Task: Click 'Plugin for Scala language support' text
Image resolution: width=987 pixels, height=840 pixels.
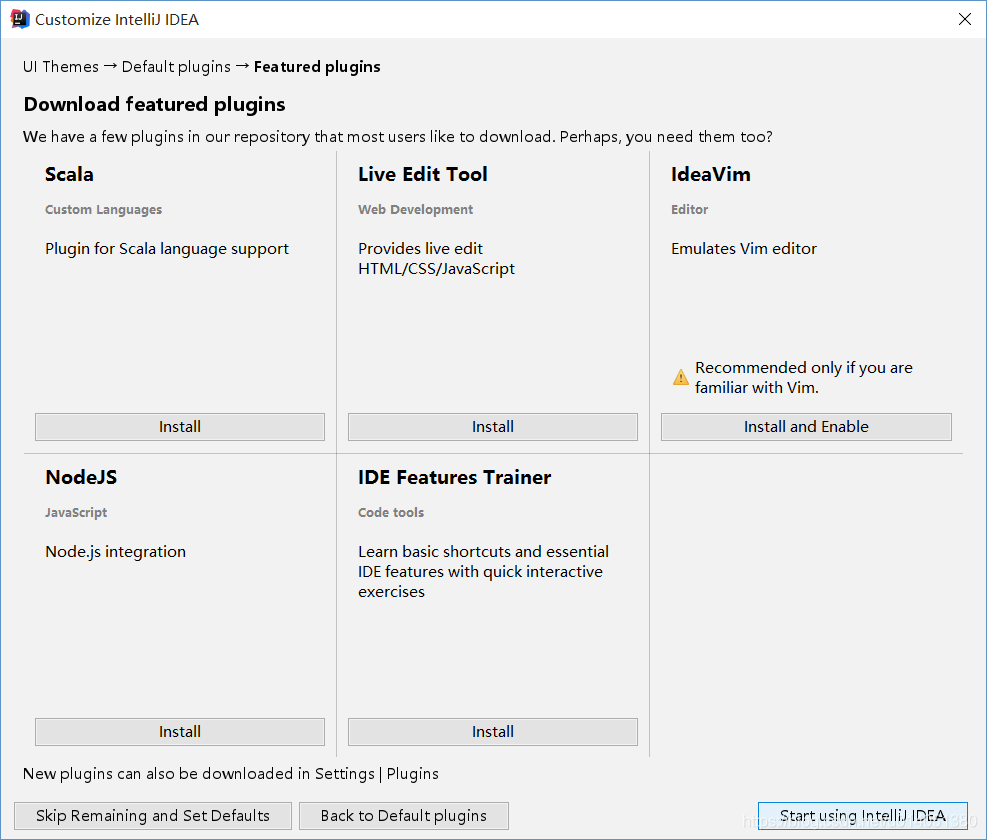Action: (167, 249)
